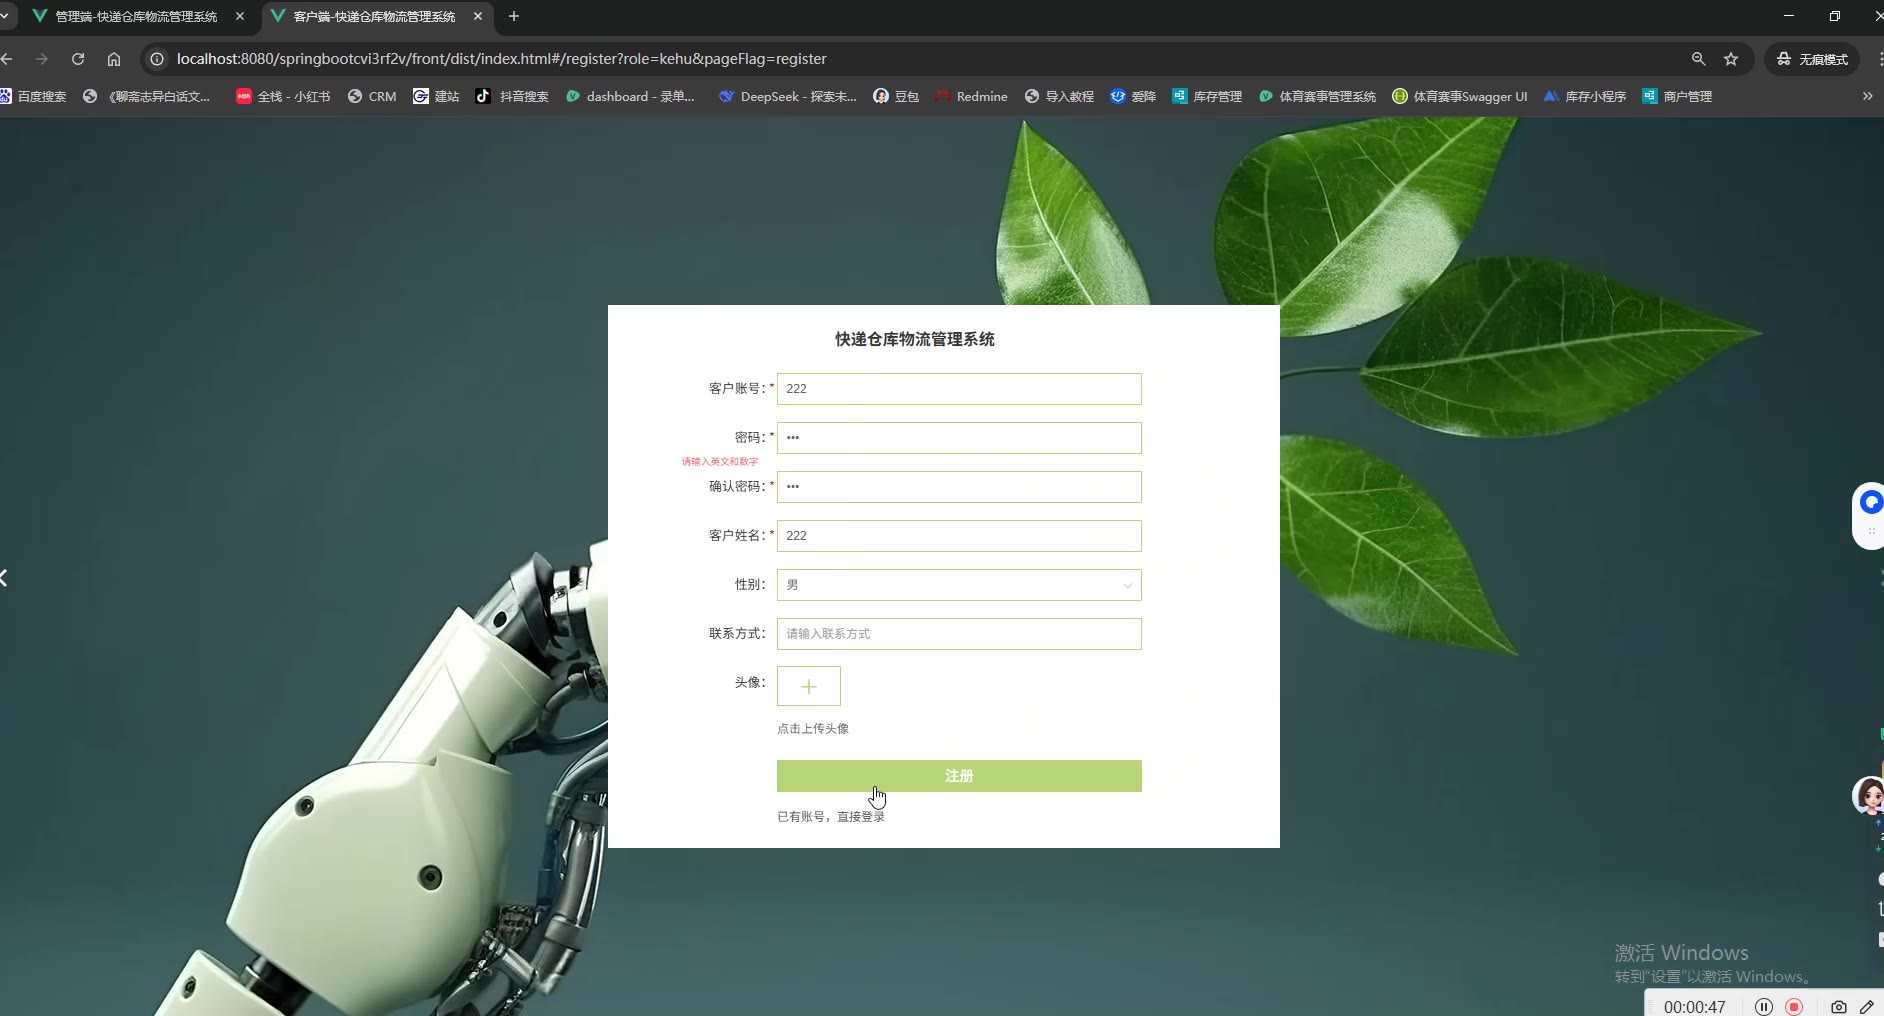Open the 豆包 bookmark

896,96
